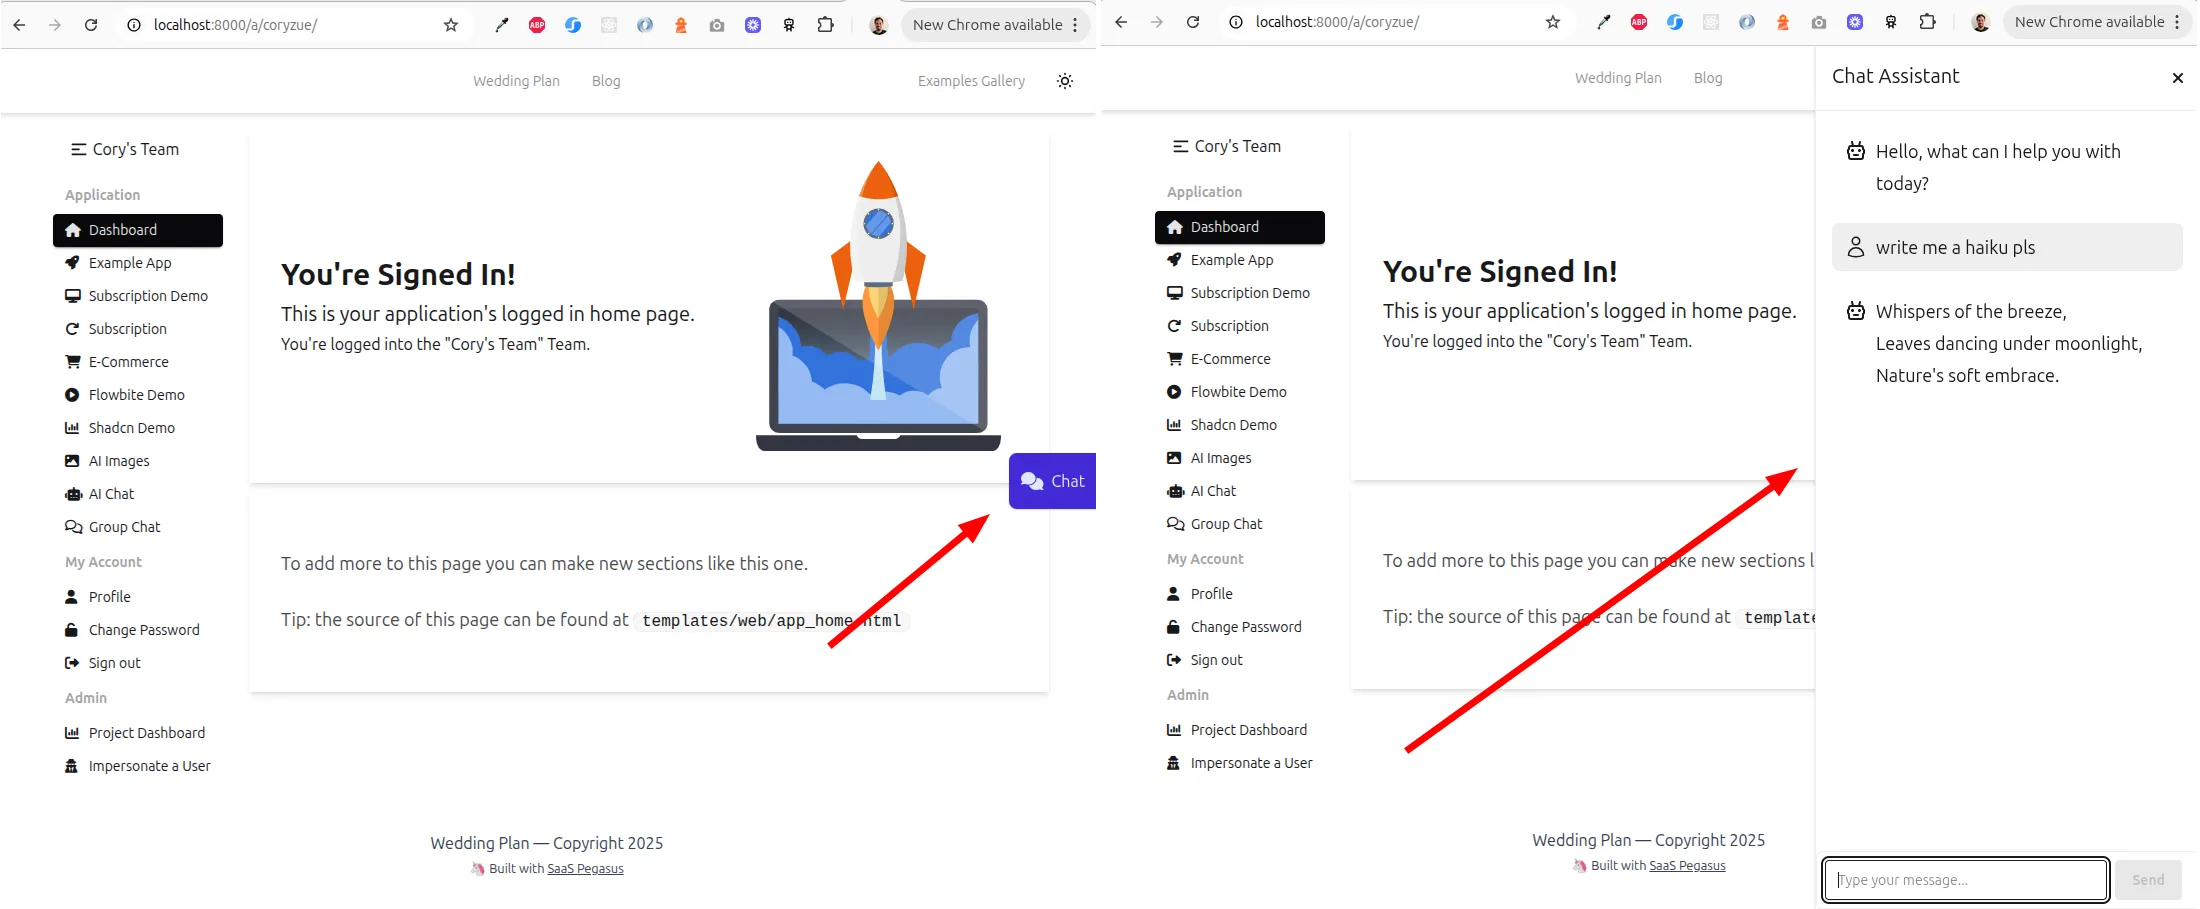Open AI Images in the window with the rocket
This screenshot has width=2200, height=909.
point(118,461)
